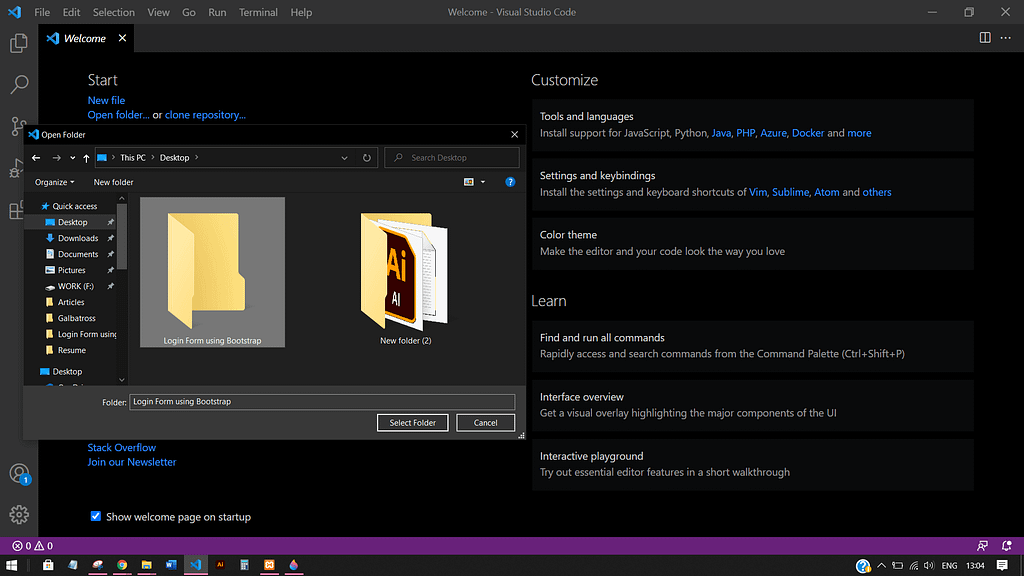Select the Login Form using Bootstrap folder
Image resolution: width=1024 pixels, height=576 pixels.
pos(212,272)
